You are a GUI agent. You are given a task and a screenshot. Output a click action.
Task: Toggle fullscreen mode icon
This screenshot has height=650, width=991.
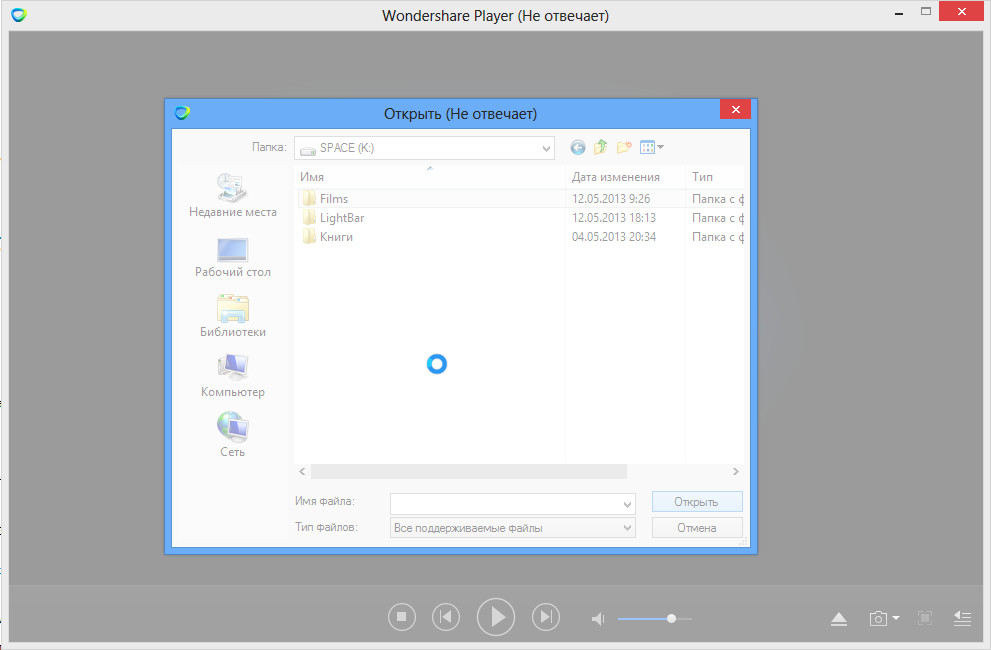925,619
